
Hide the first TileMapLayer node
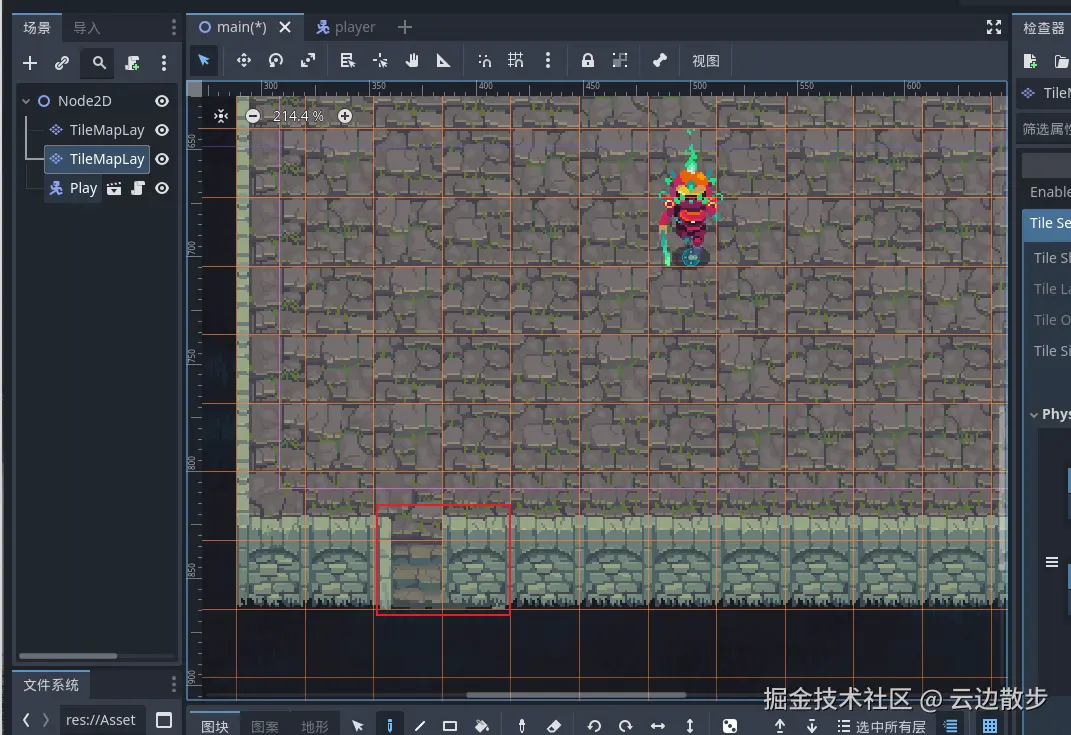[x=162, y=130]
